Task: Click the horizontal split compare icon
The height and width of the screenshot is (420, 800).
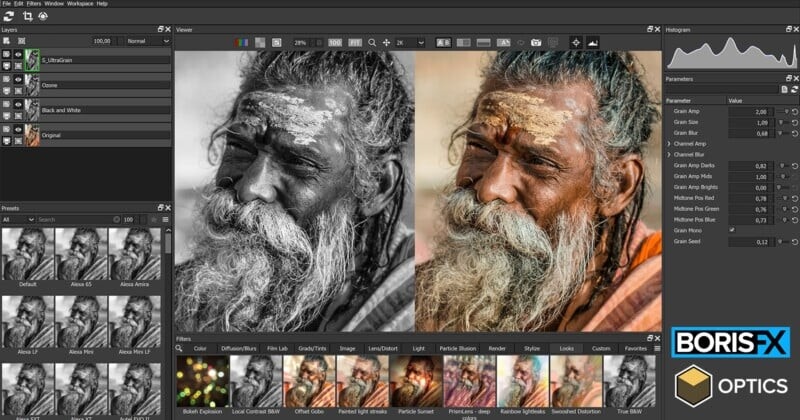Action: click(x=483, y=43)
